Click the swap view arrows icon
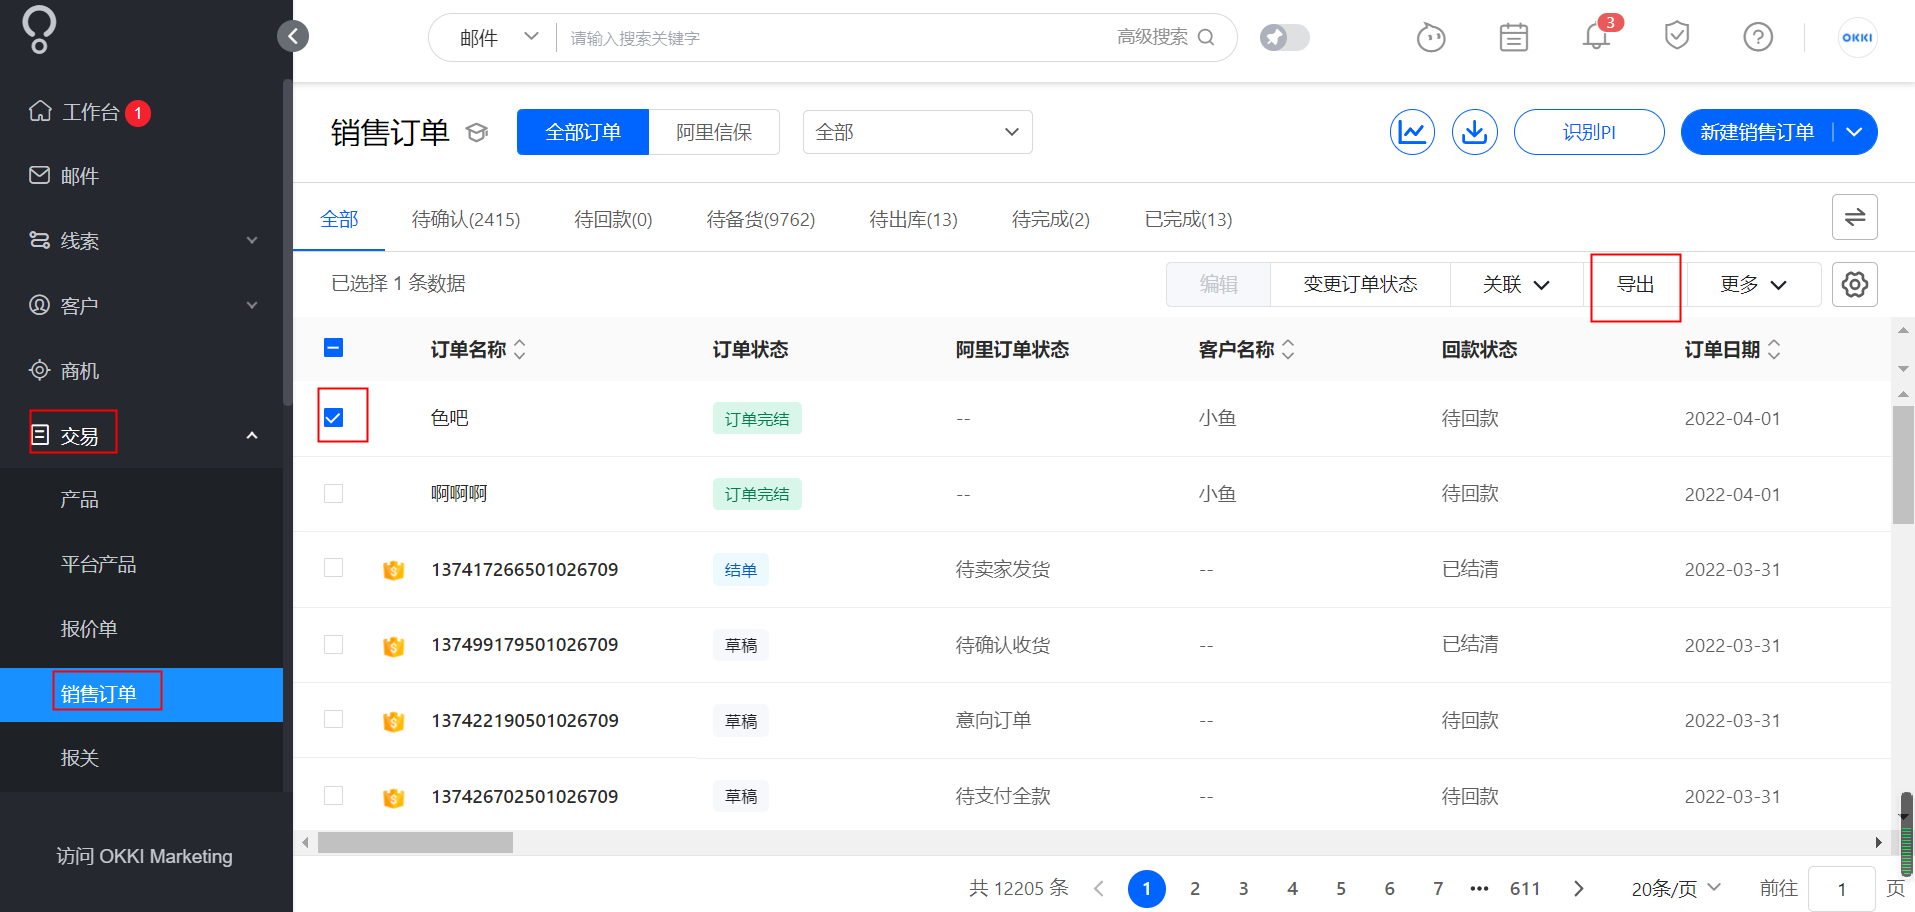 coord(1855,217)
